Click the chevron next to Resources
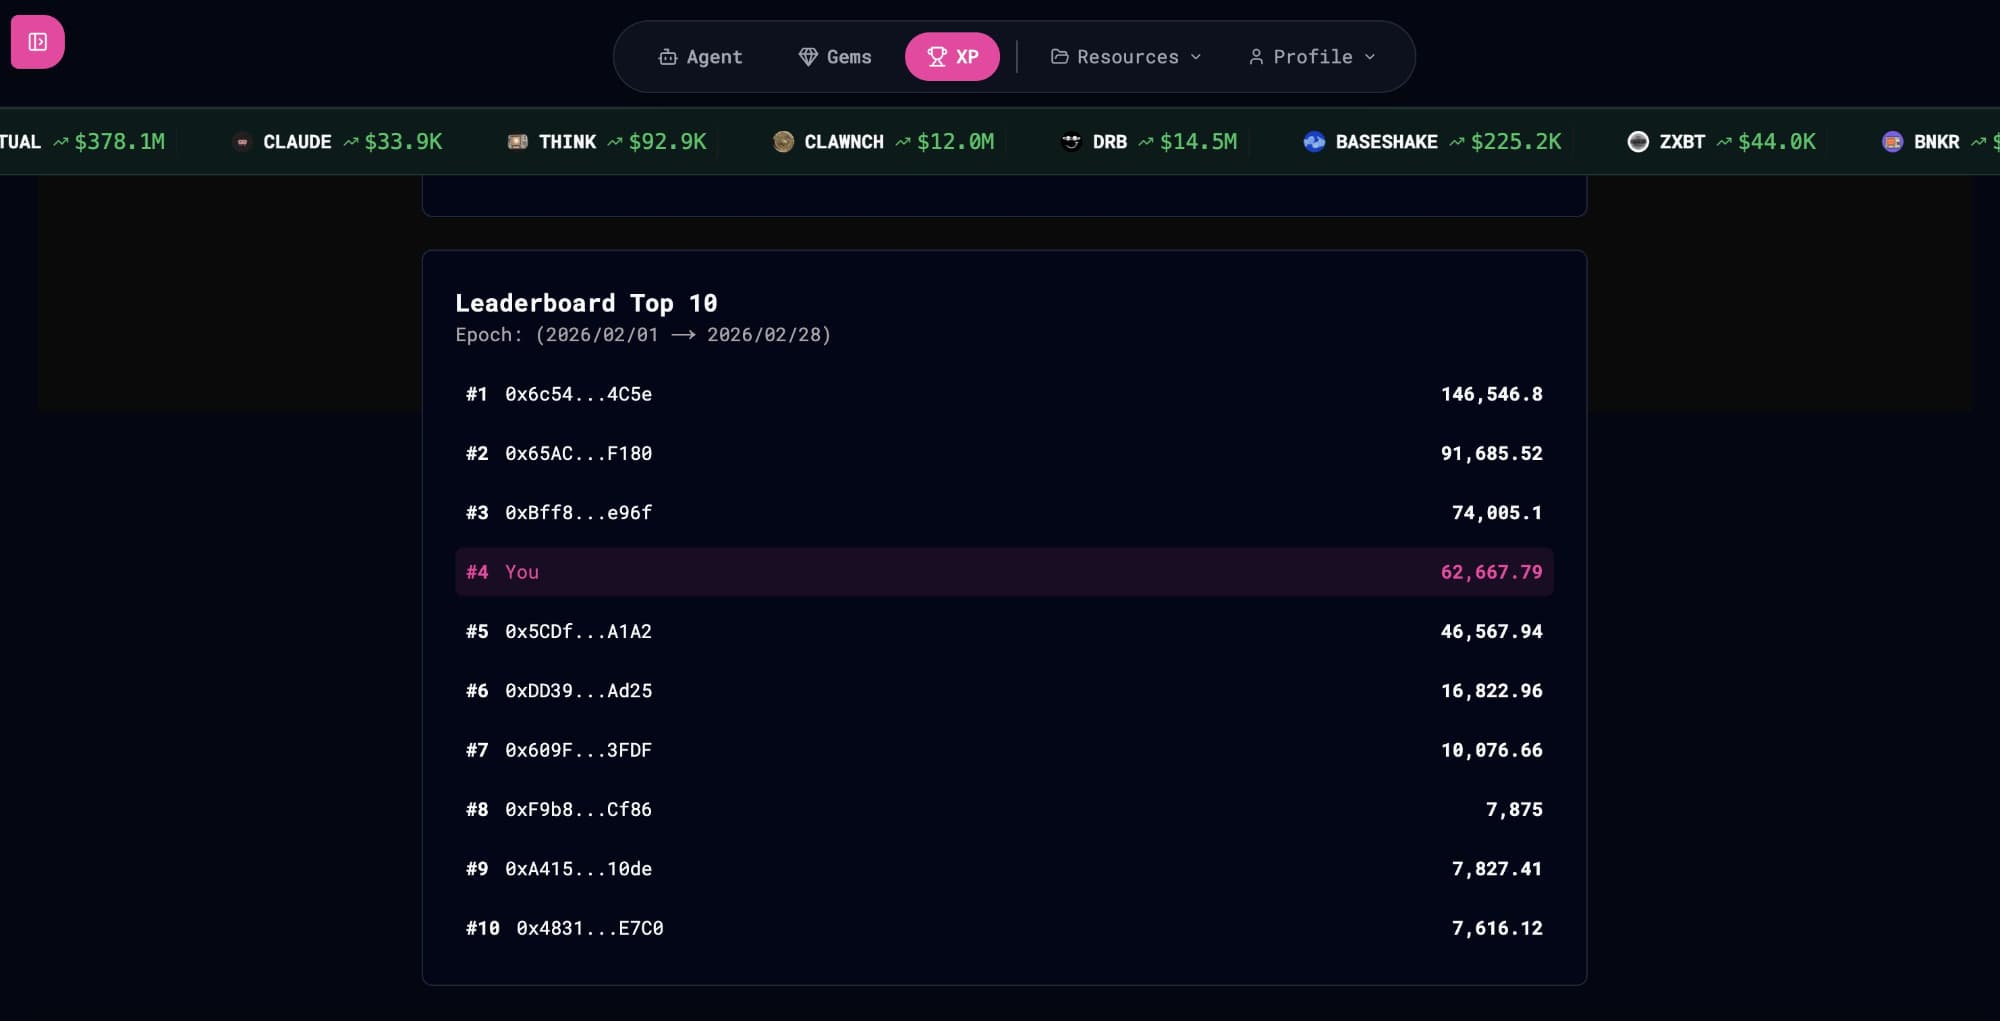Screen dimensions: 2000x1021 1196,57
